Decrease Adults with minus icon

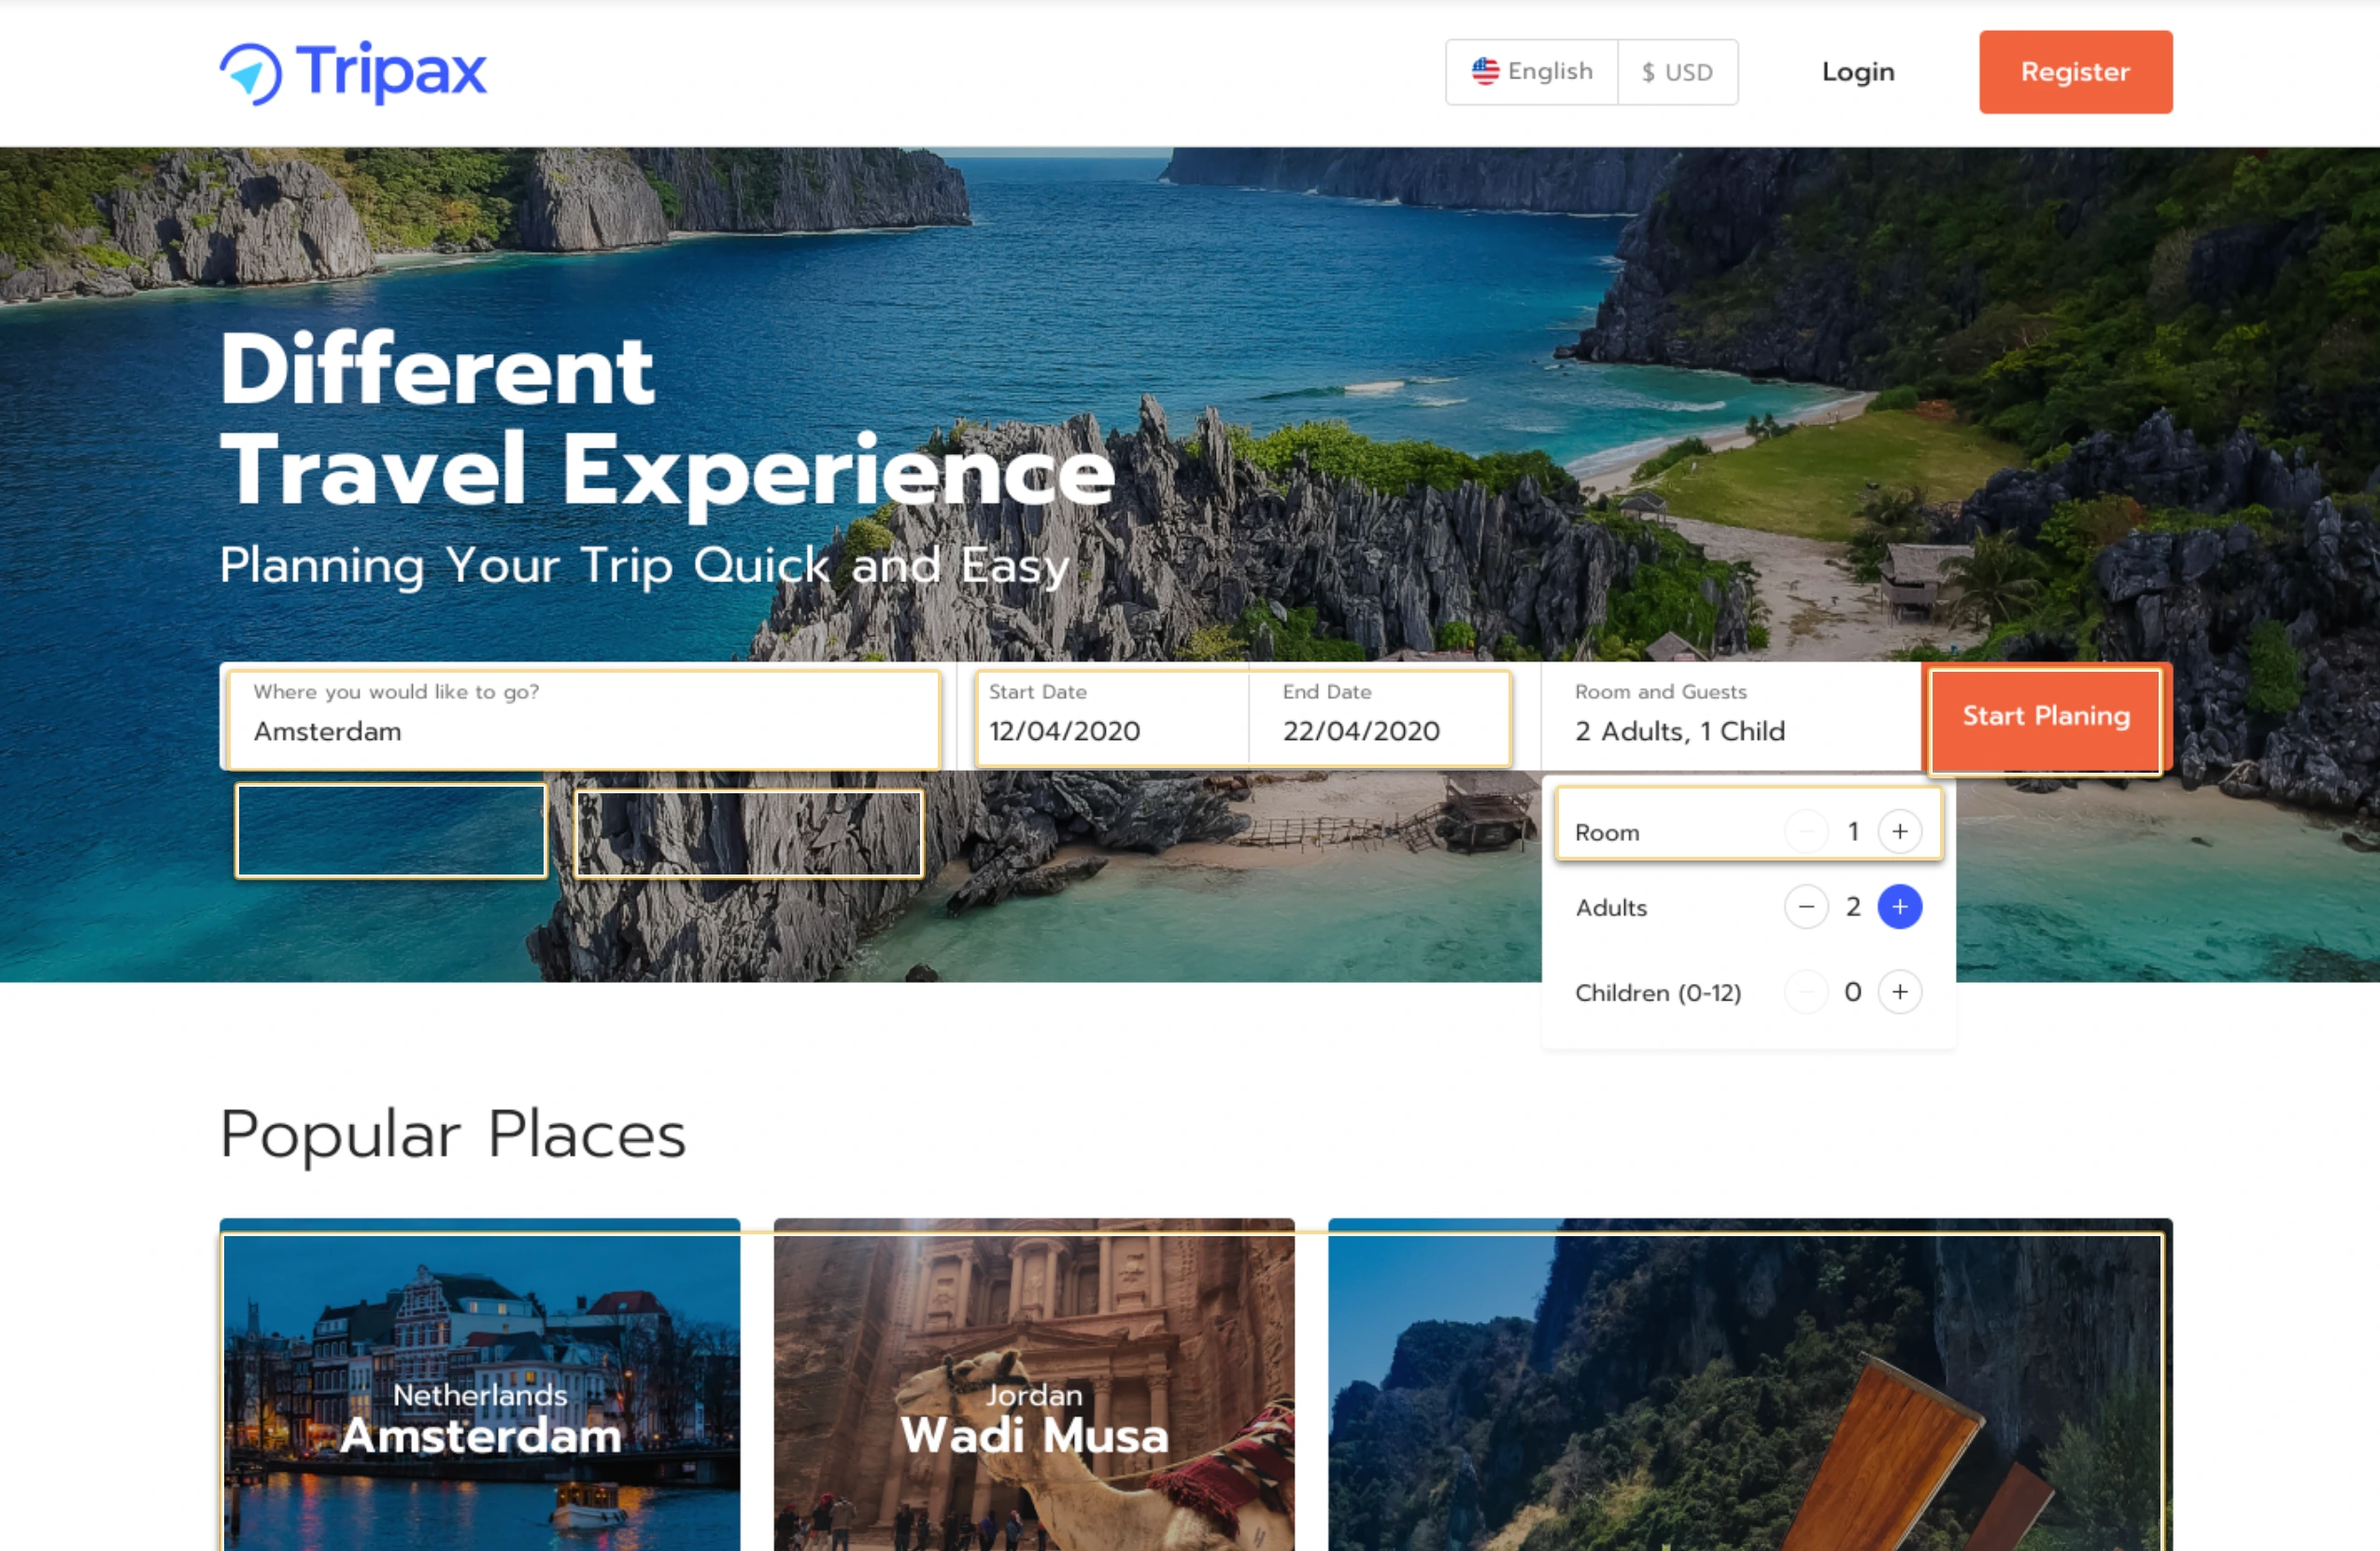click(1806, 906)
